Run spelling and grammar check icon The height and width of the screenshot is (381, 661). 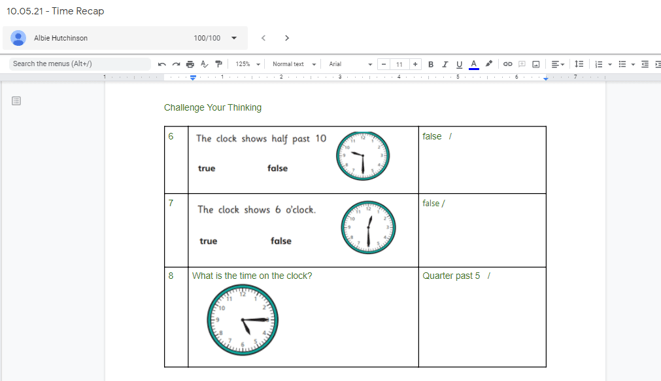point(204,64)
